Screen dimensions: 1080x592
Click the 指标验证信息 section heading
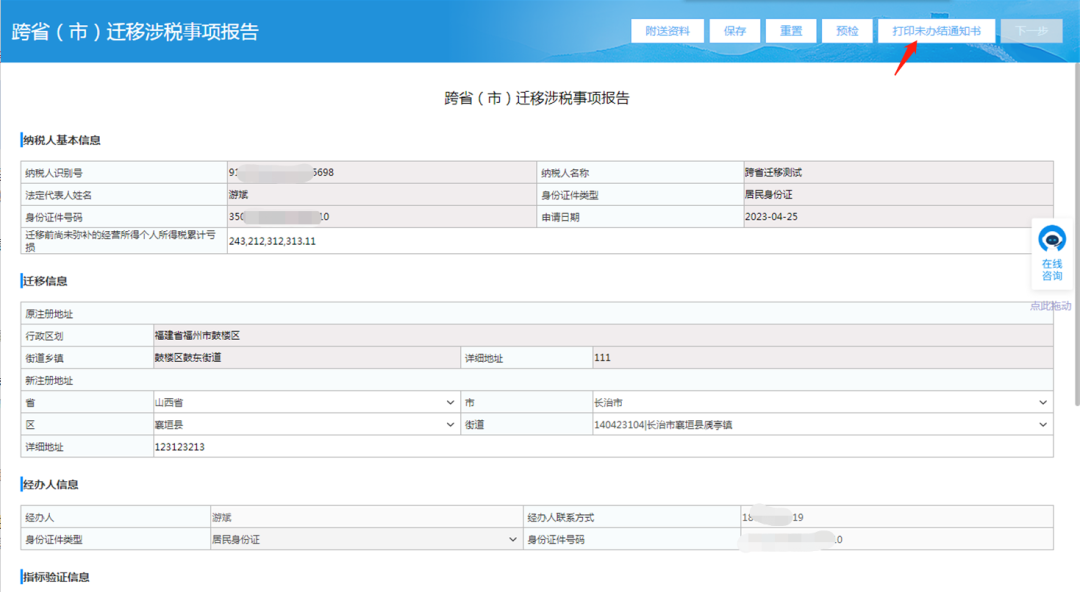(x=56, y=577)
